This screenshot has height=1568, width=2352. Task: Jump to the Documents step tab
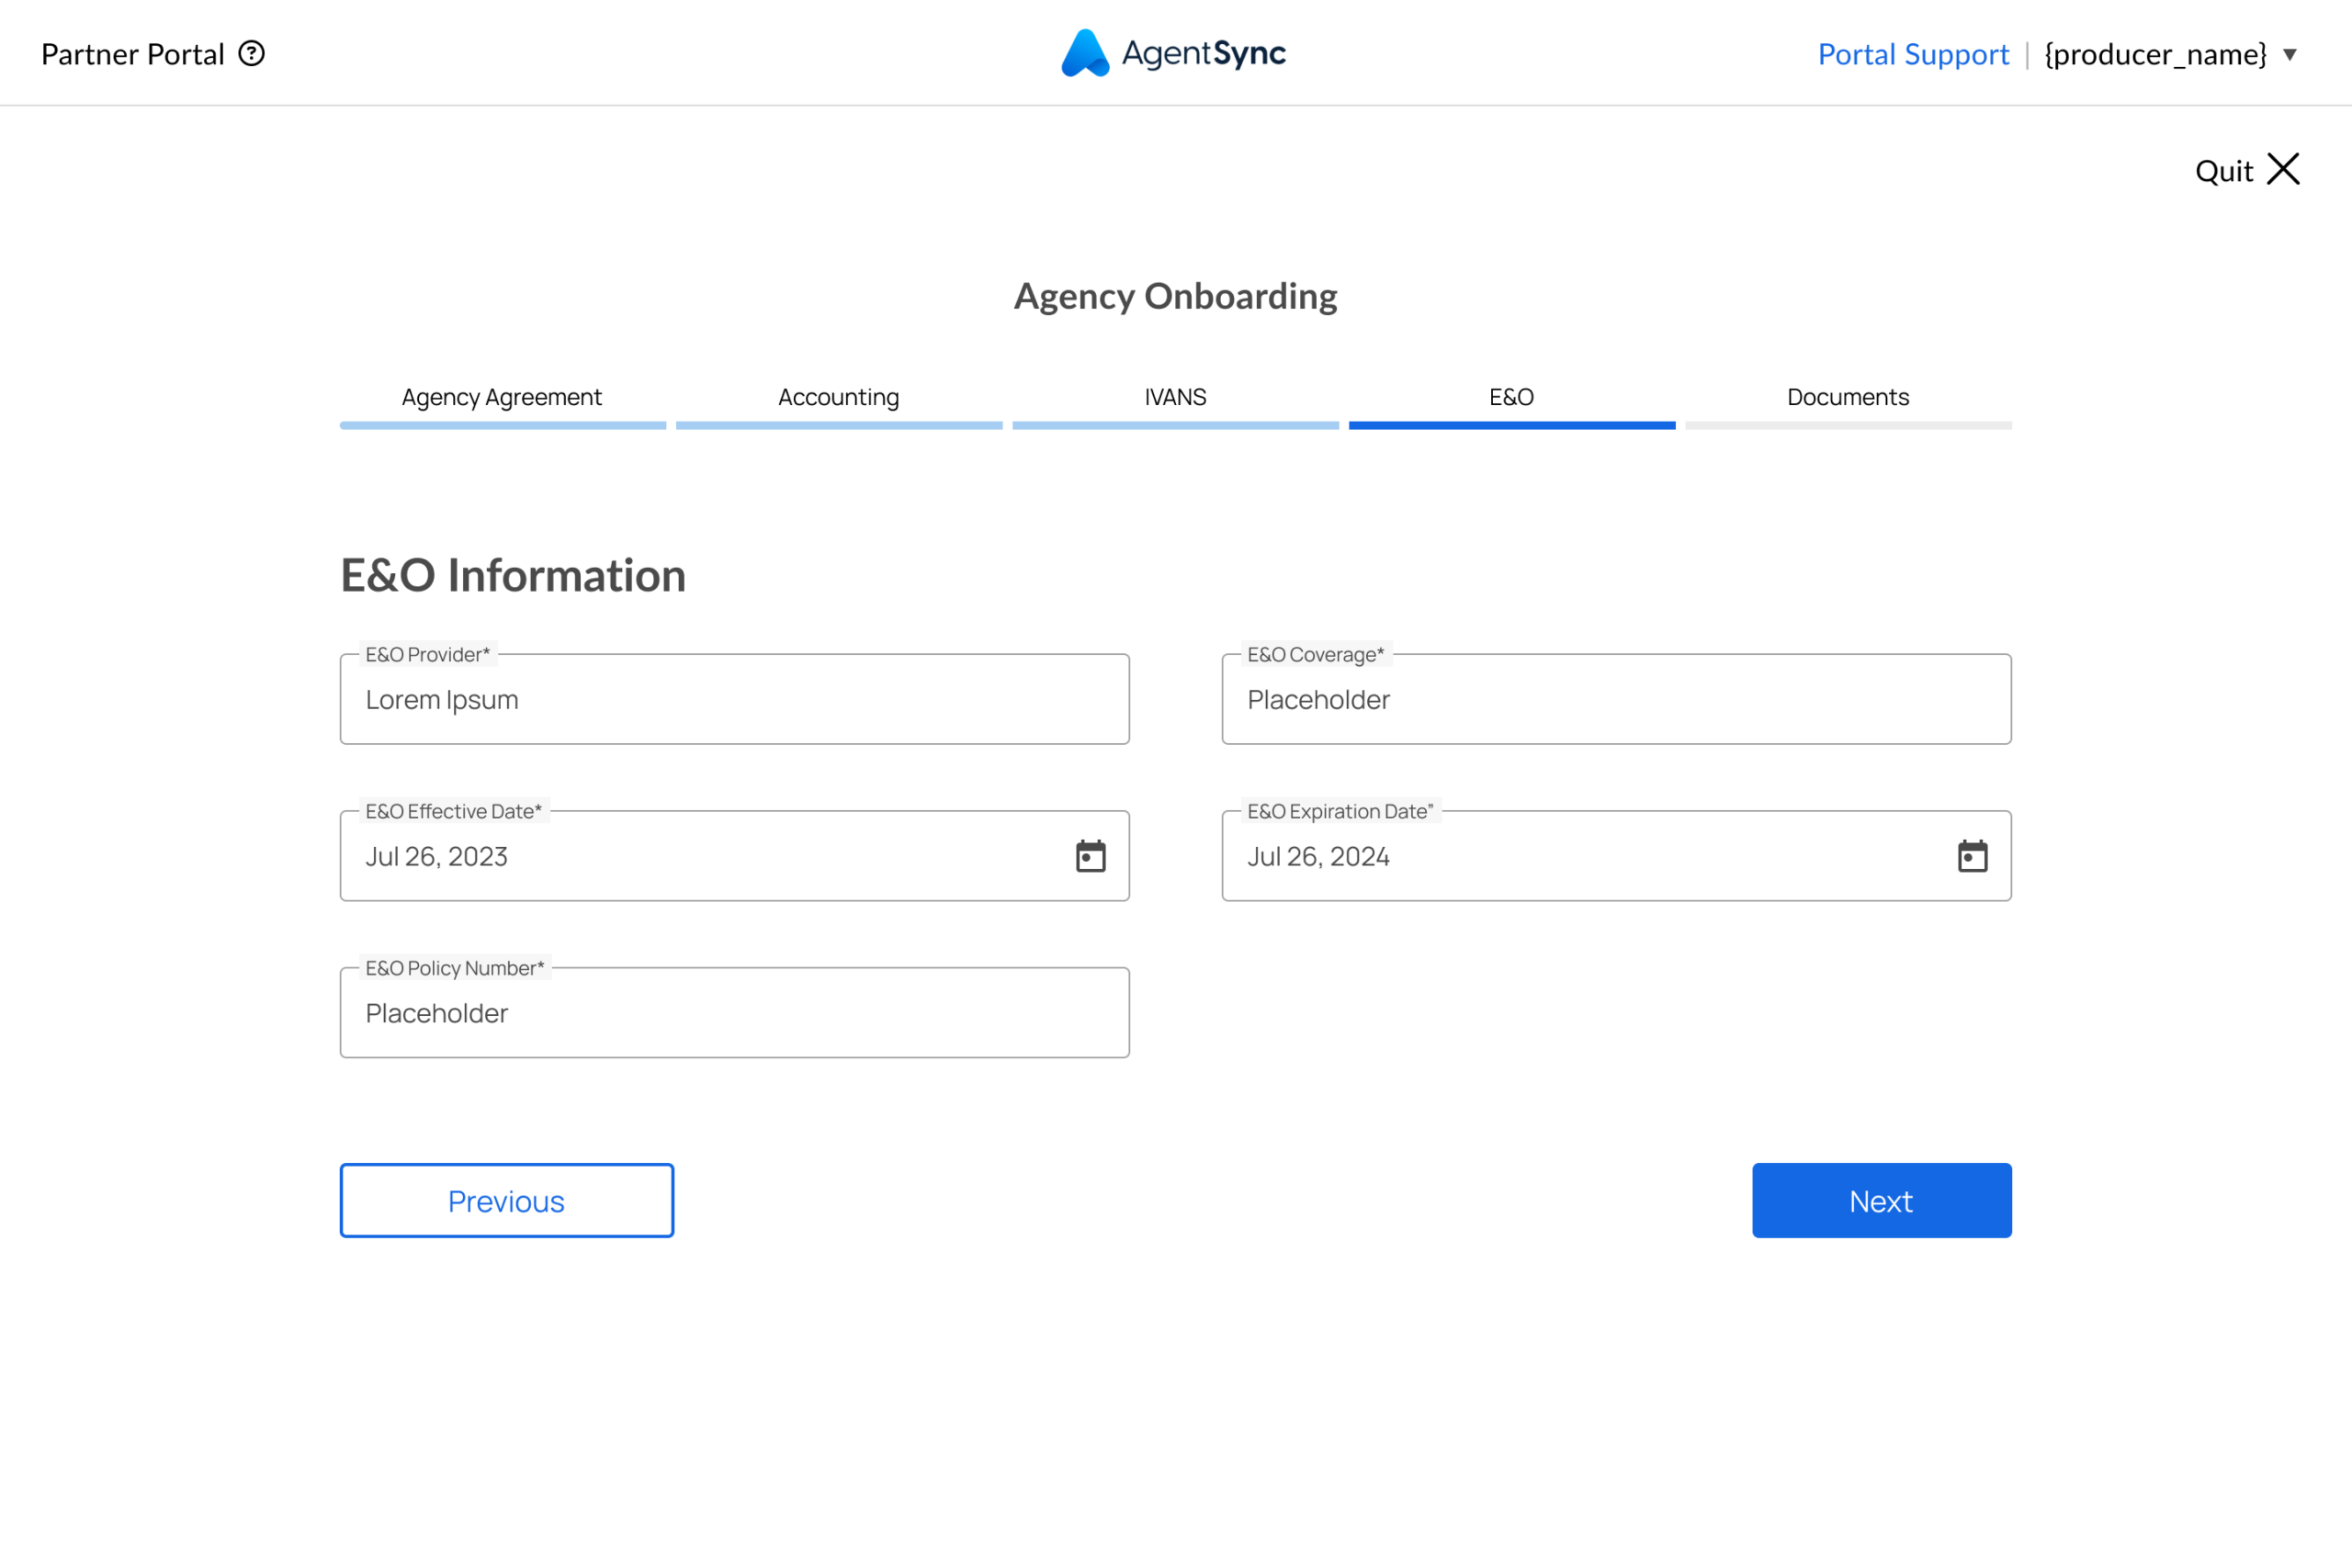[1847, 398]
